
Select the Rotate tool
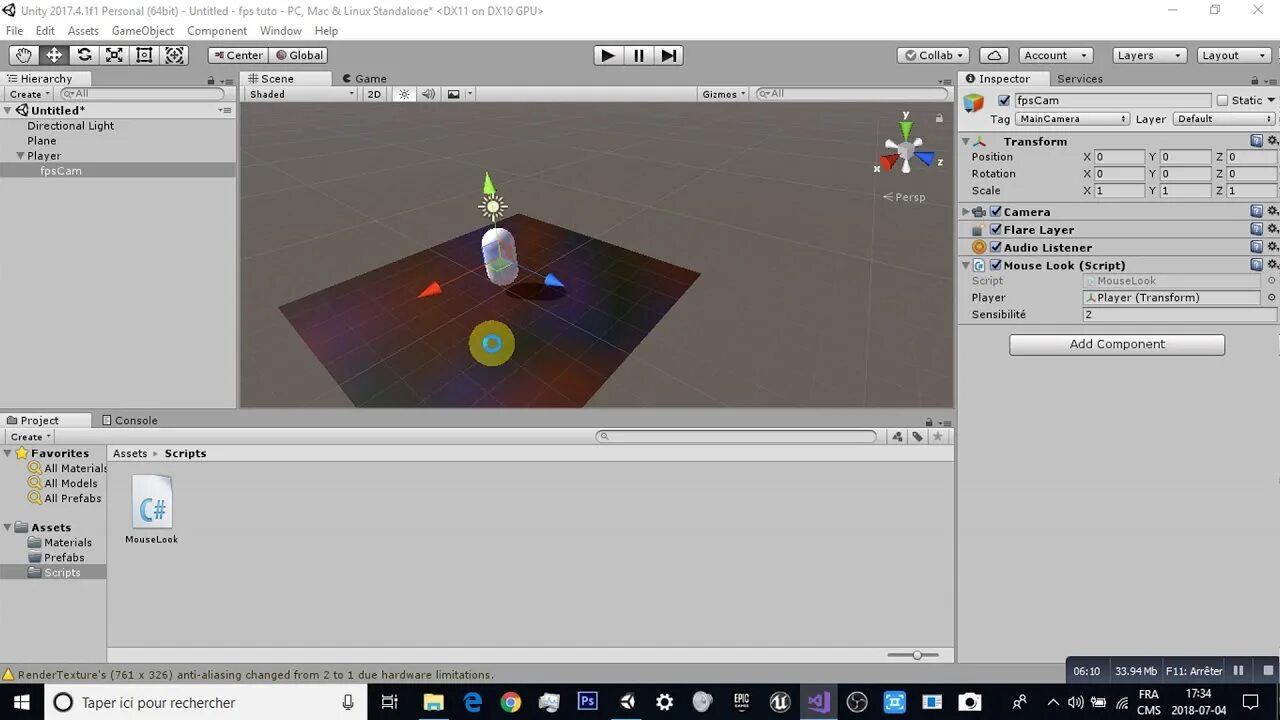point(84,55)
